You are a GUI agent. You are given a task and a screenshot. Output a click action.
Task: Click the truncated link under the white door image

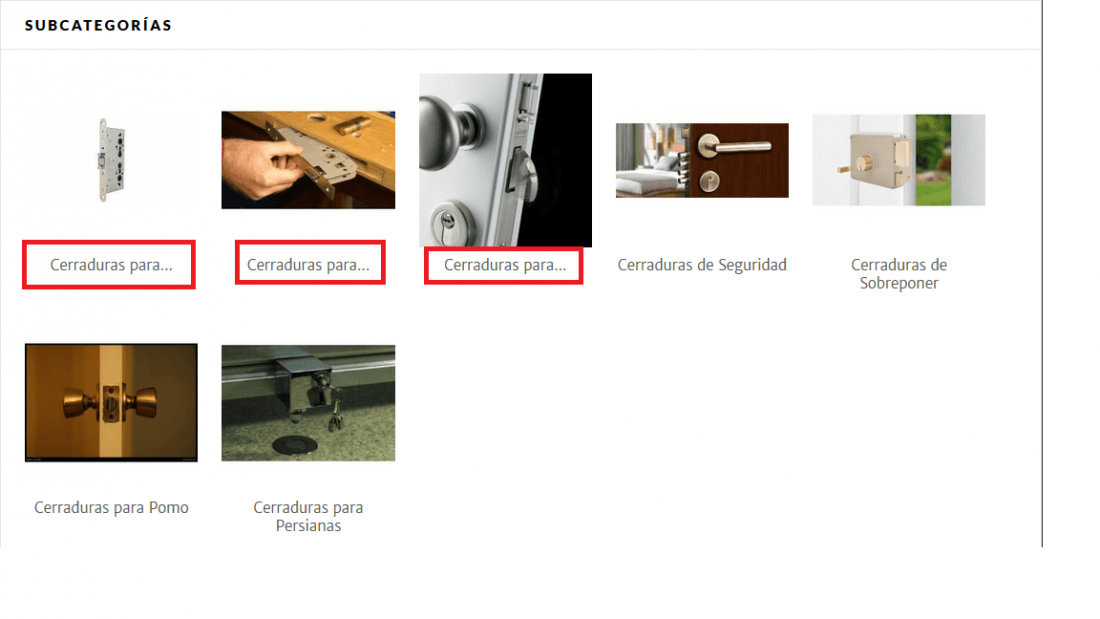pyautogui.click(x=505, y=265)
